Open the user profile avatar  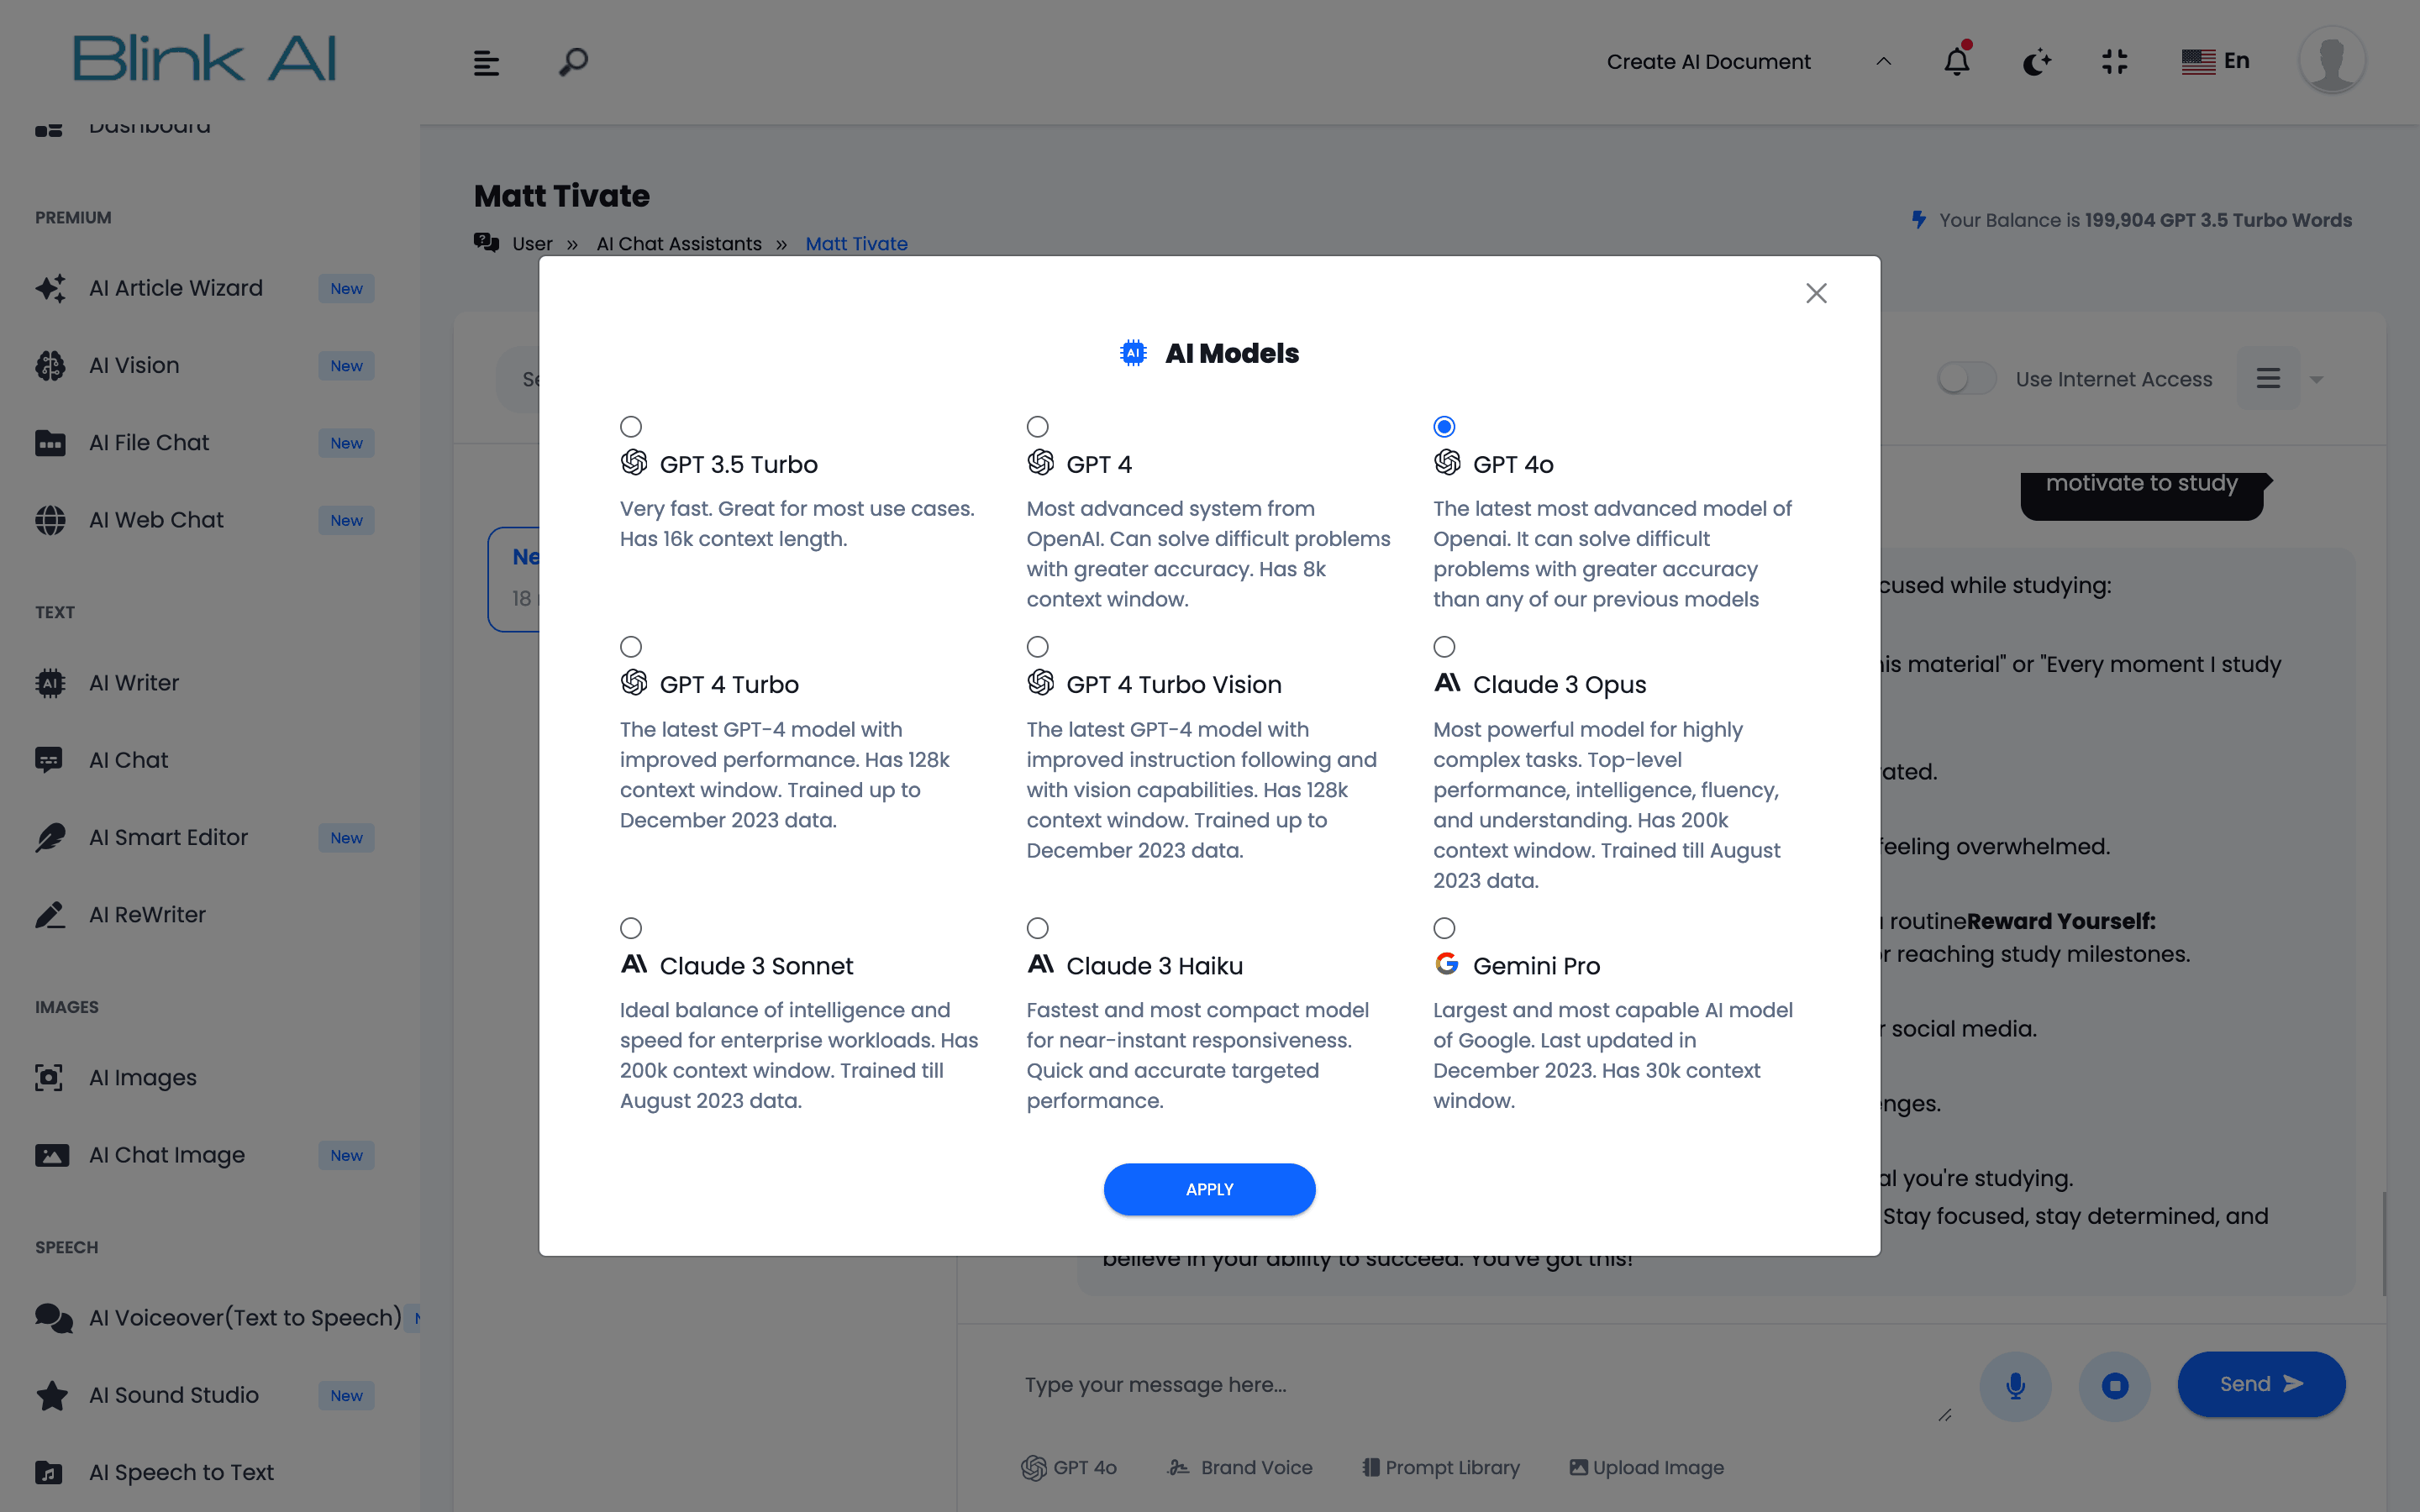2331,61
